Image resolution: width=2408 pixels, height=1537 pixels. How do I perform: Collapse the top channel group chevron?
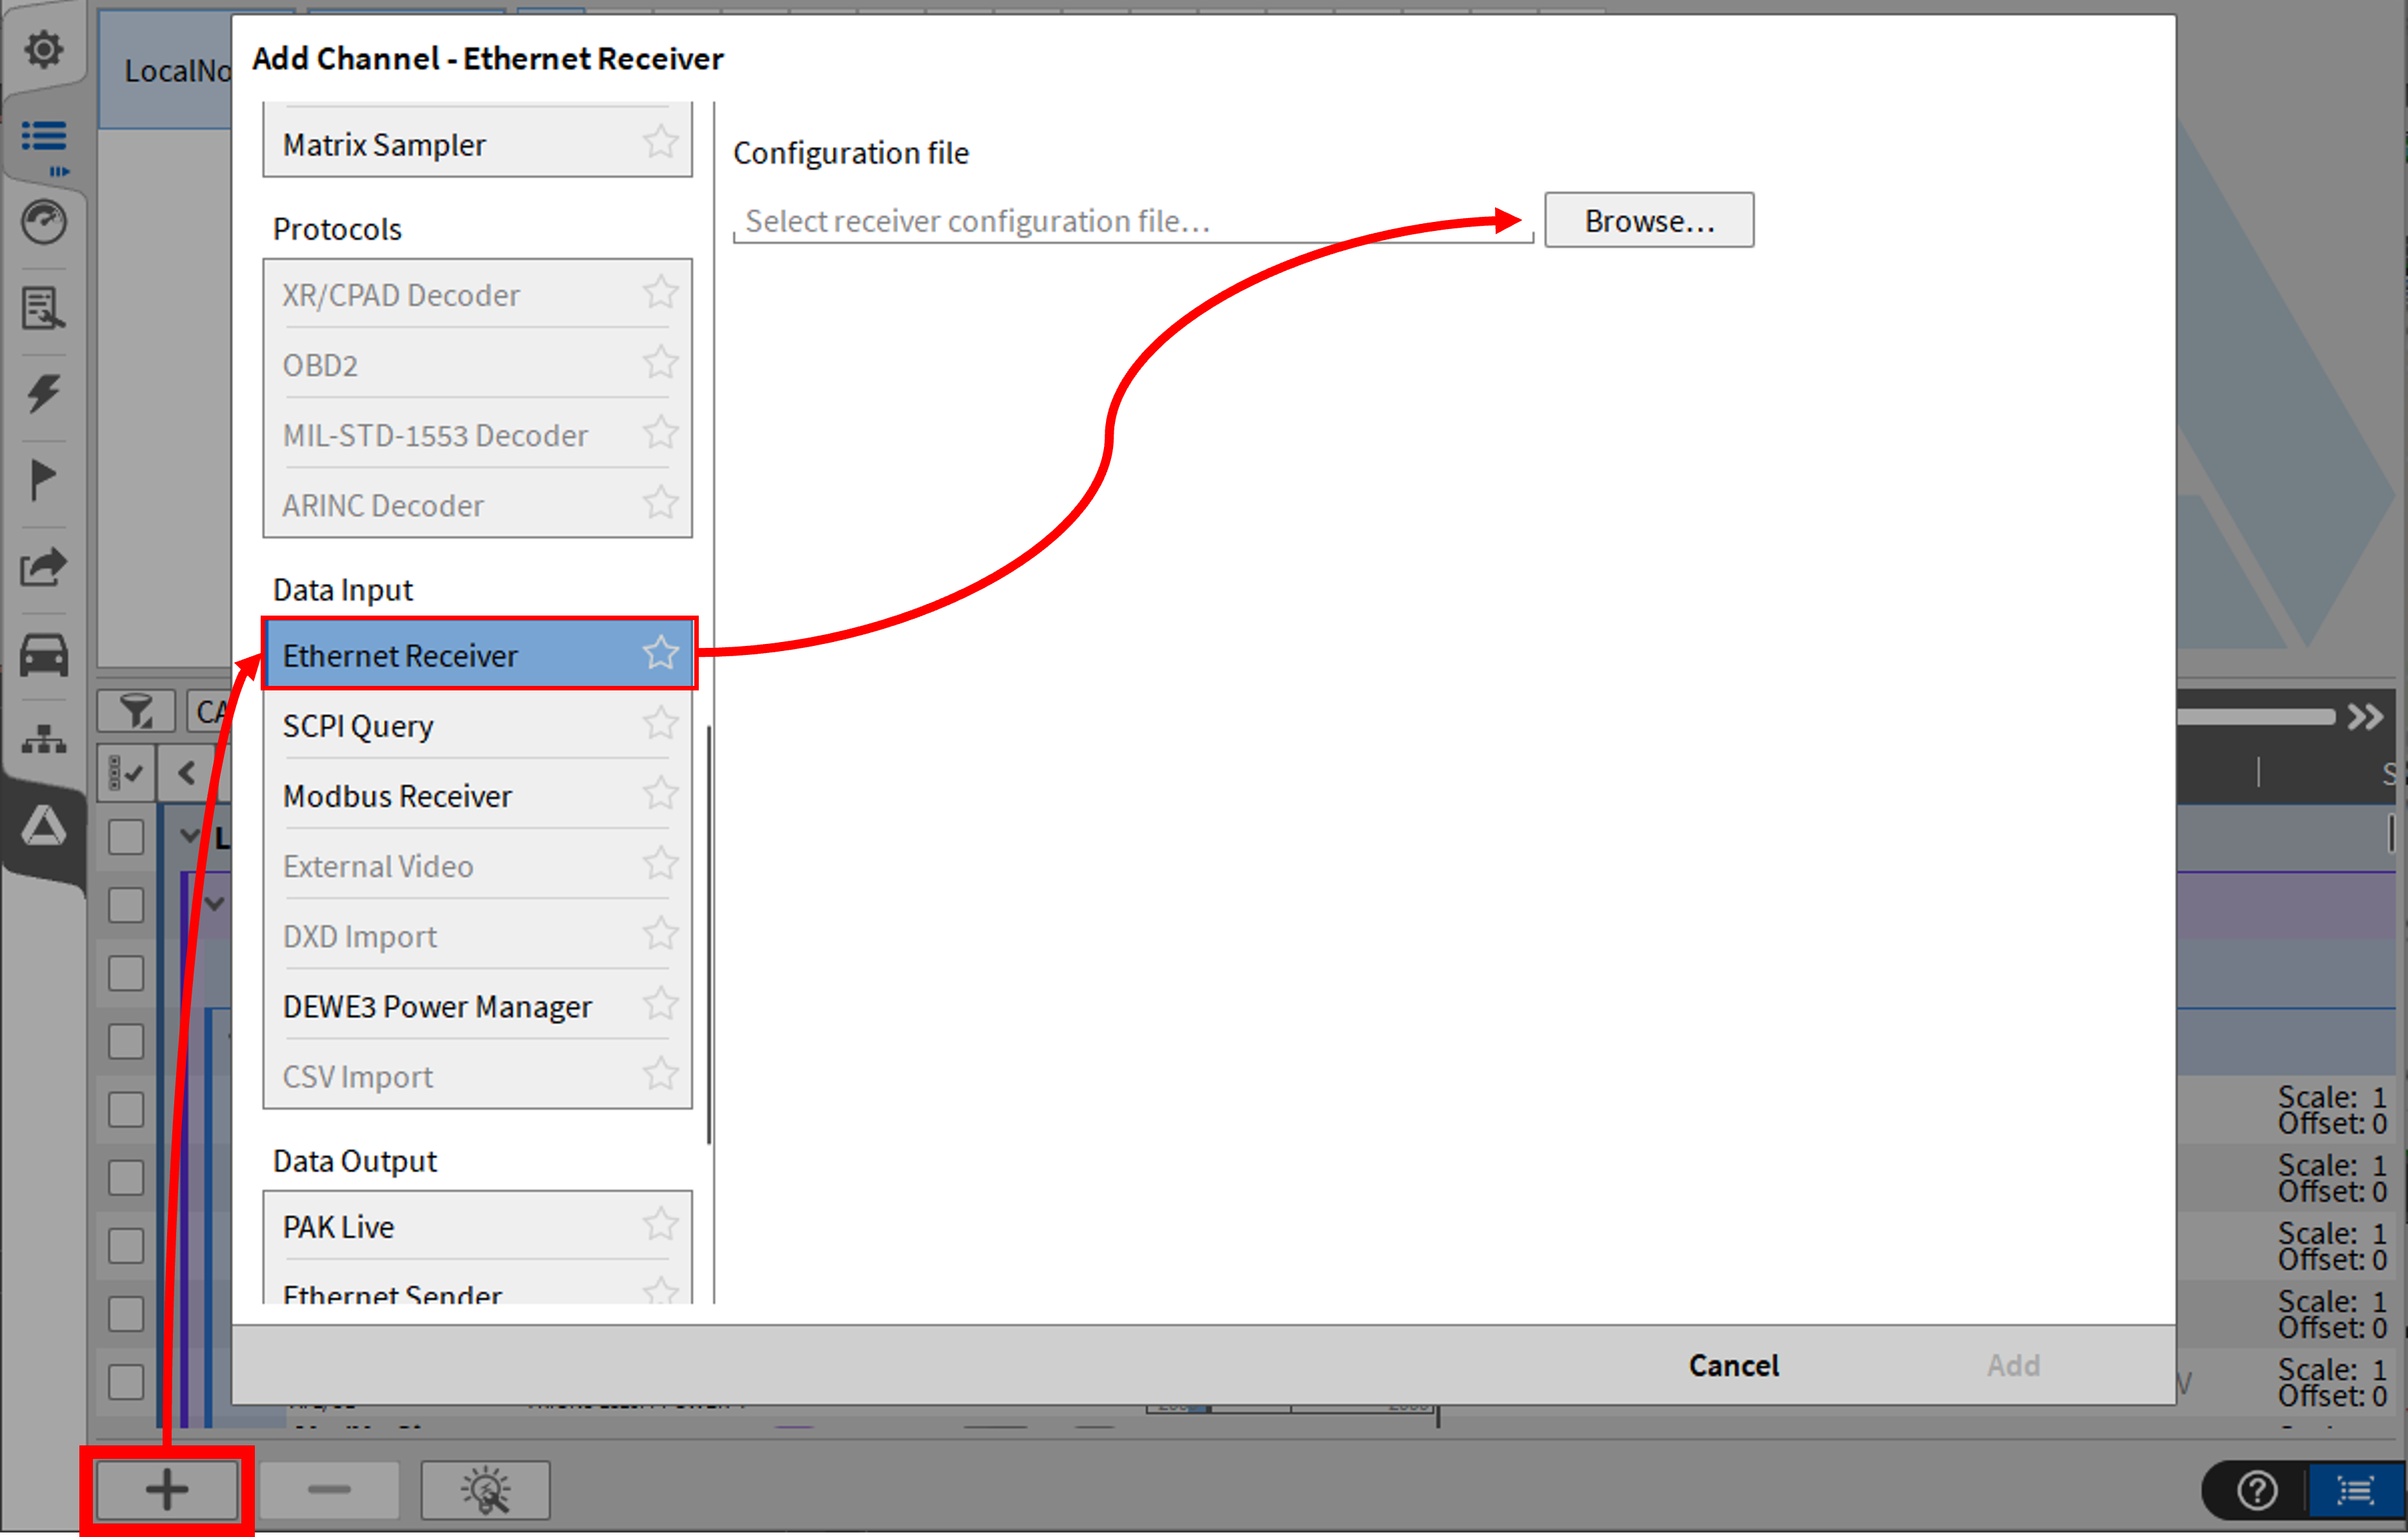189,835
